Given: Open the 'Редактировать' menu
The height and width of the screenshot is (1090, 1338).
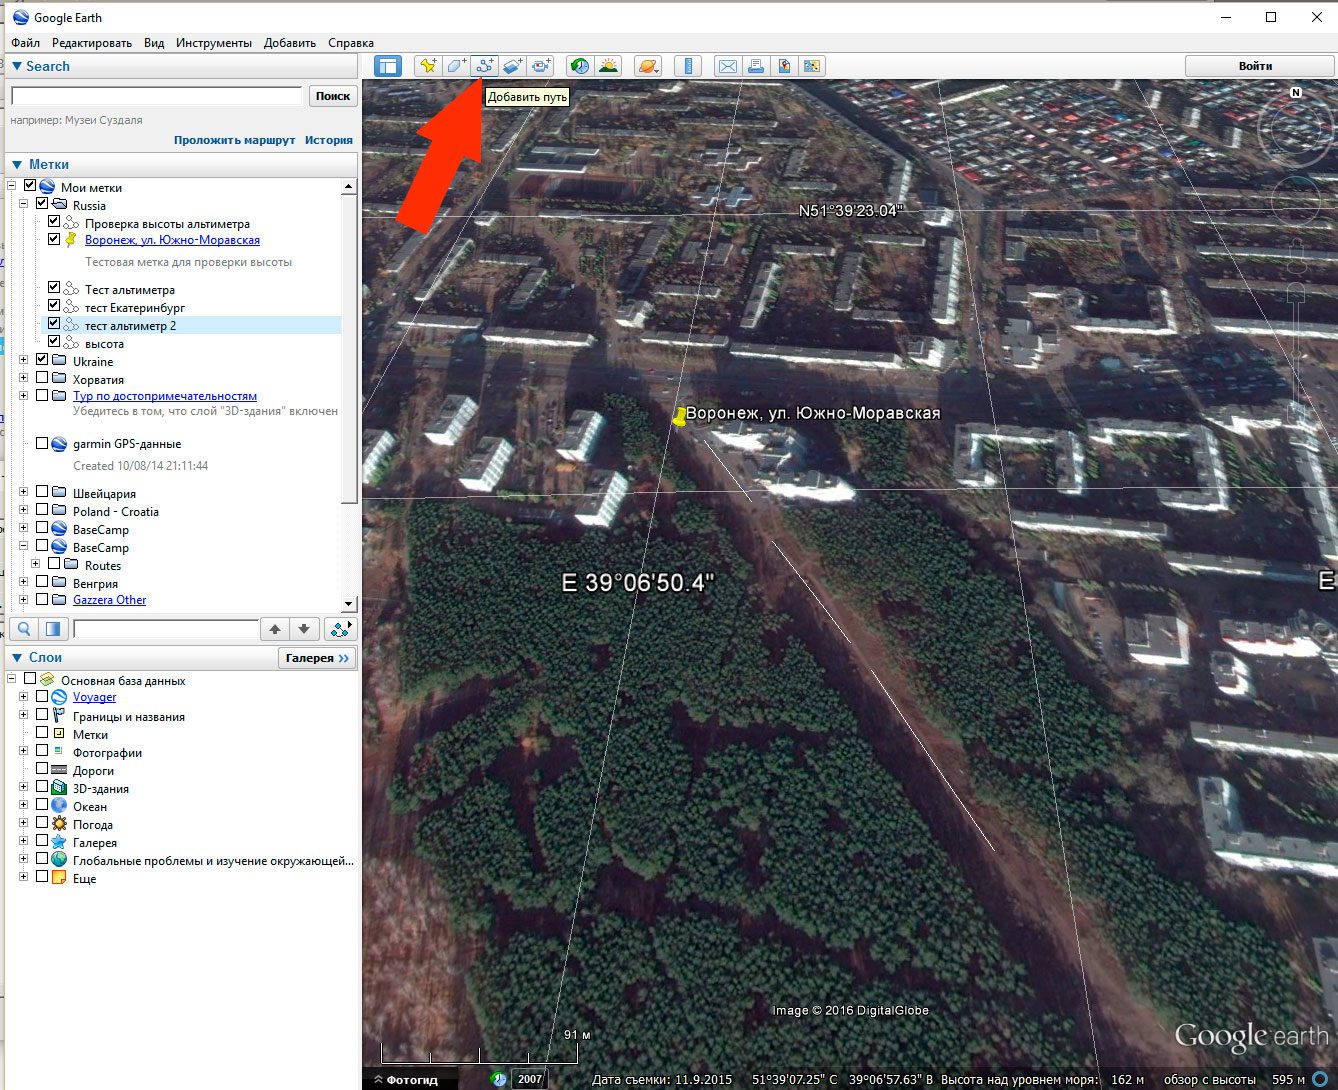Looking at the screenshot, I should (x=92, y=43).
